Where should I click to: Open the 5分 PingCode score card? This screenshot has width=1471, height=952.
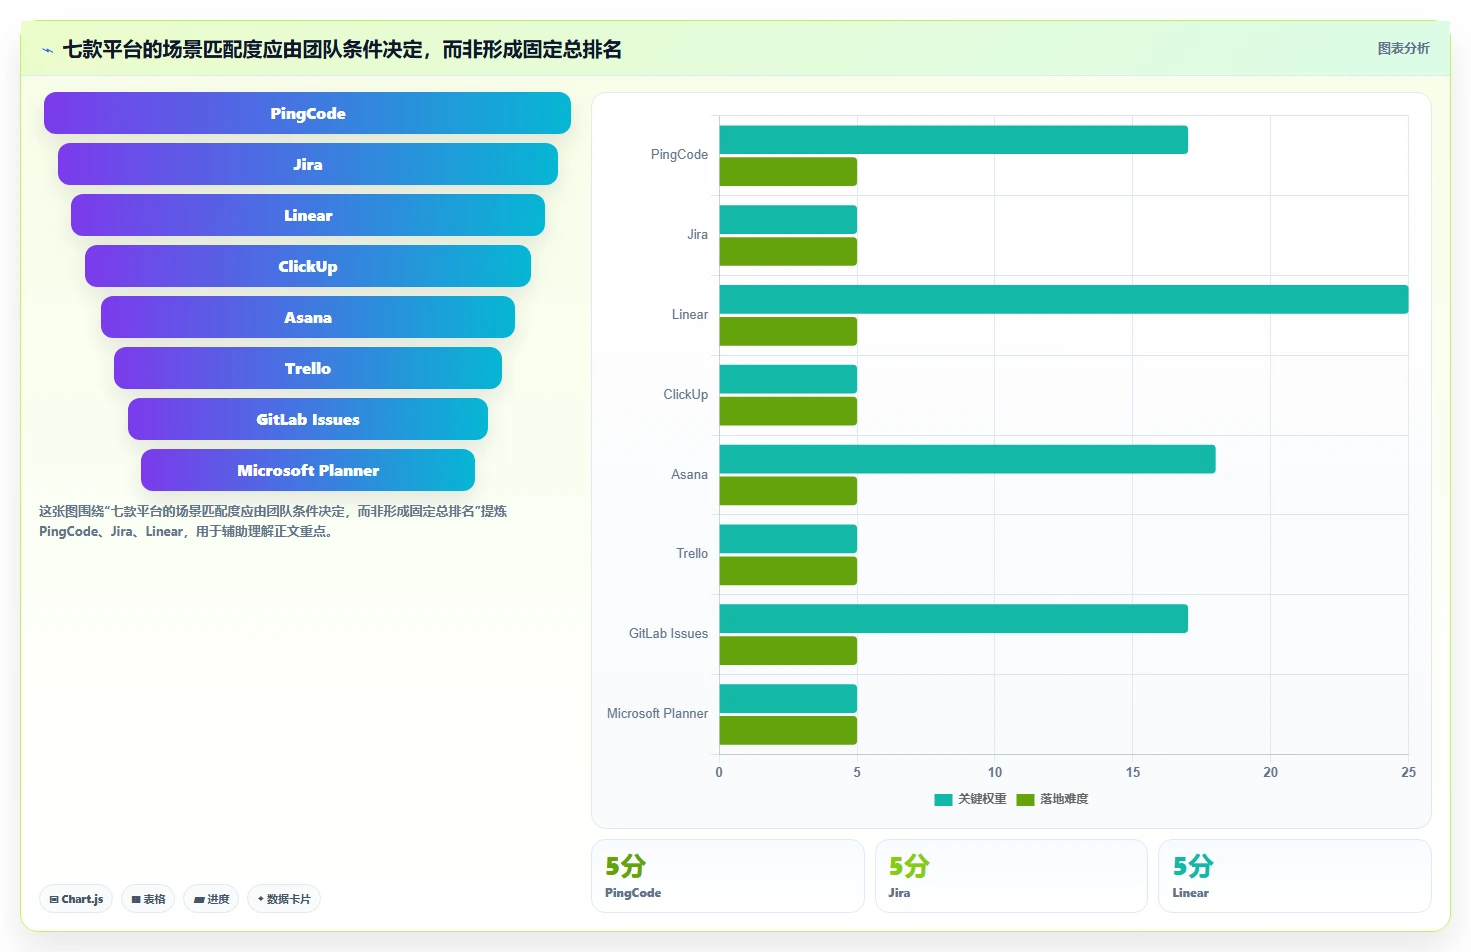pos(727,876)
